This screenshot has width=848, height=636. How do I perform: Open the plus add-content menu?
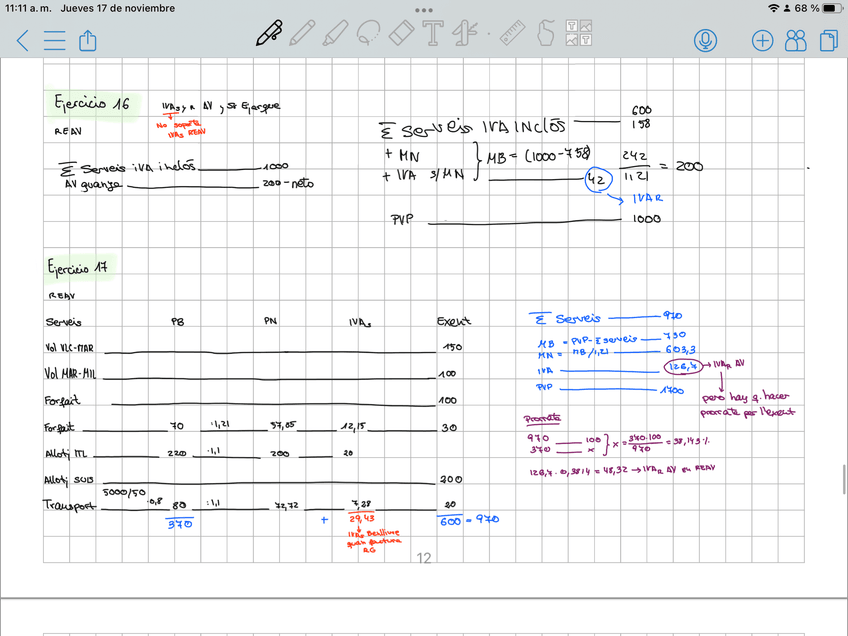762,40
